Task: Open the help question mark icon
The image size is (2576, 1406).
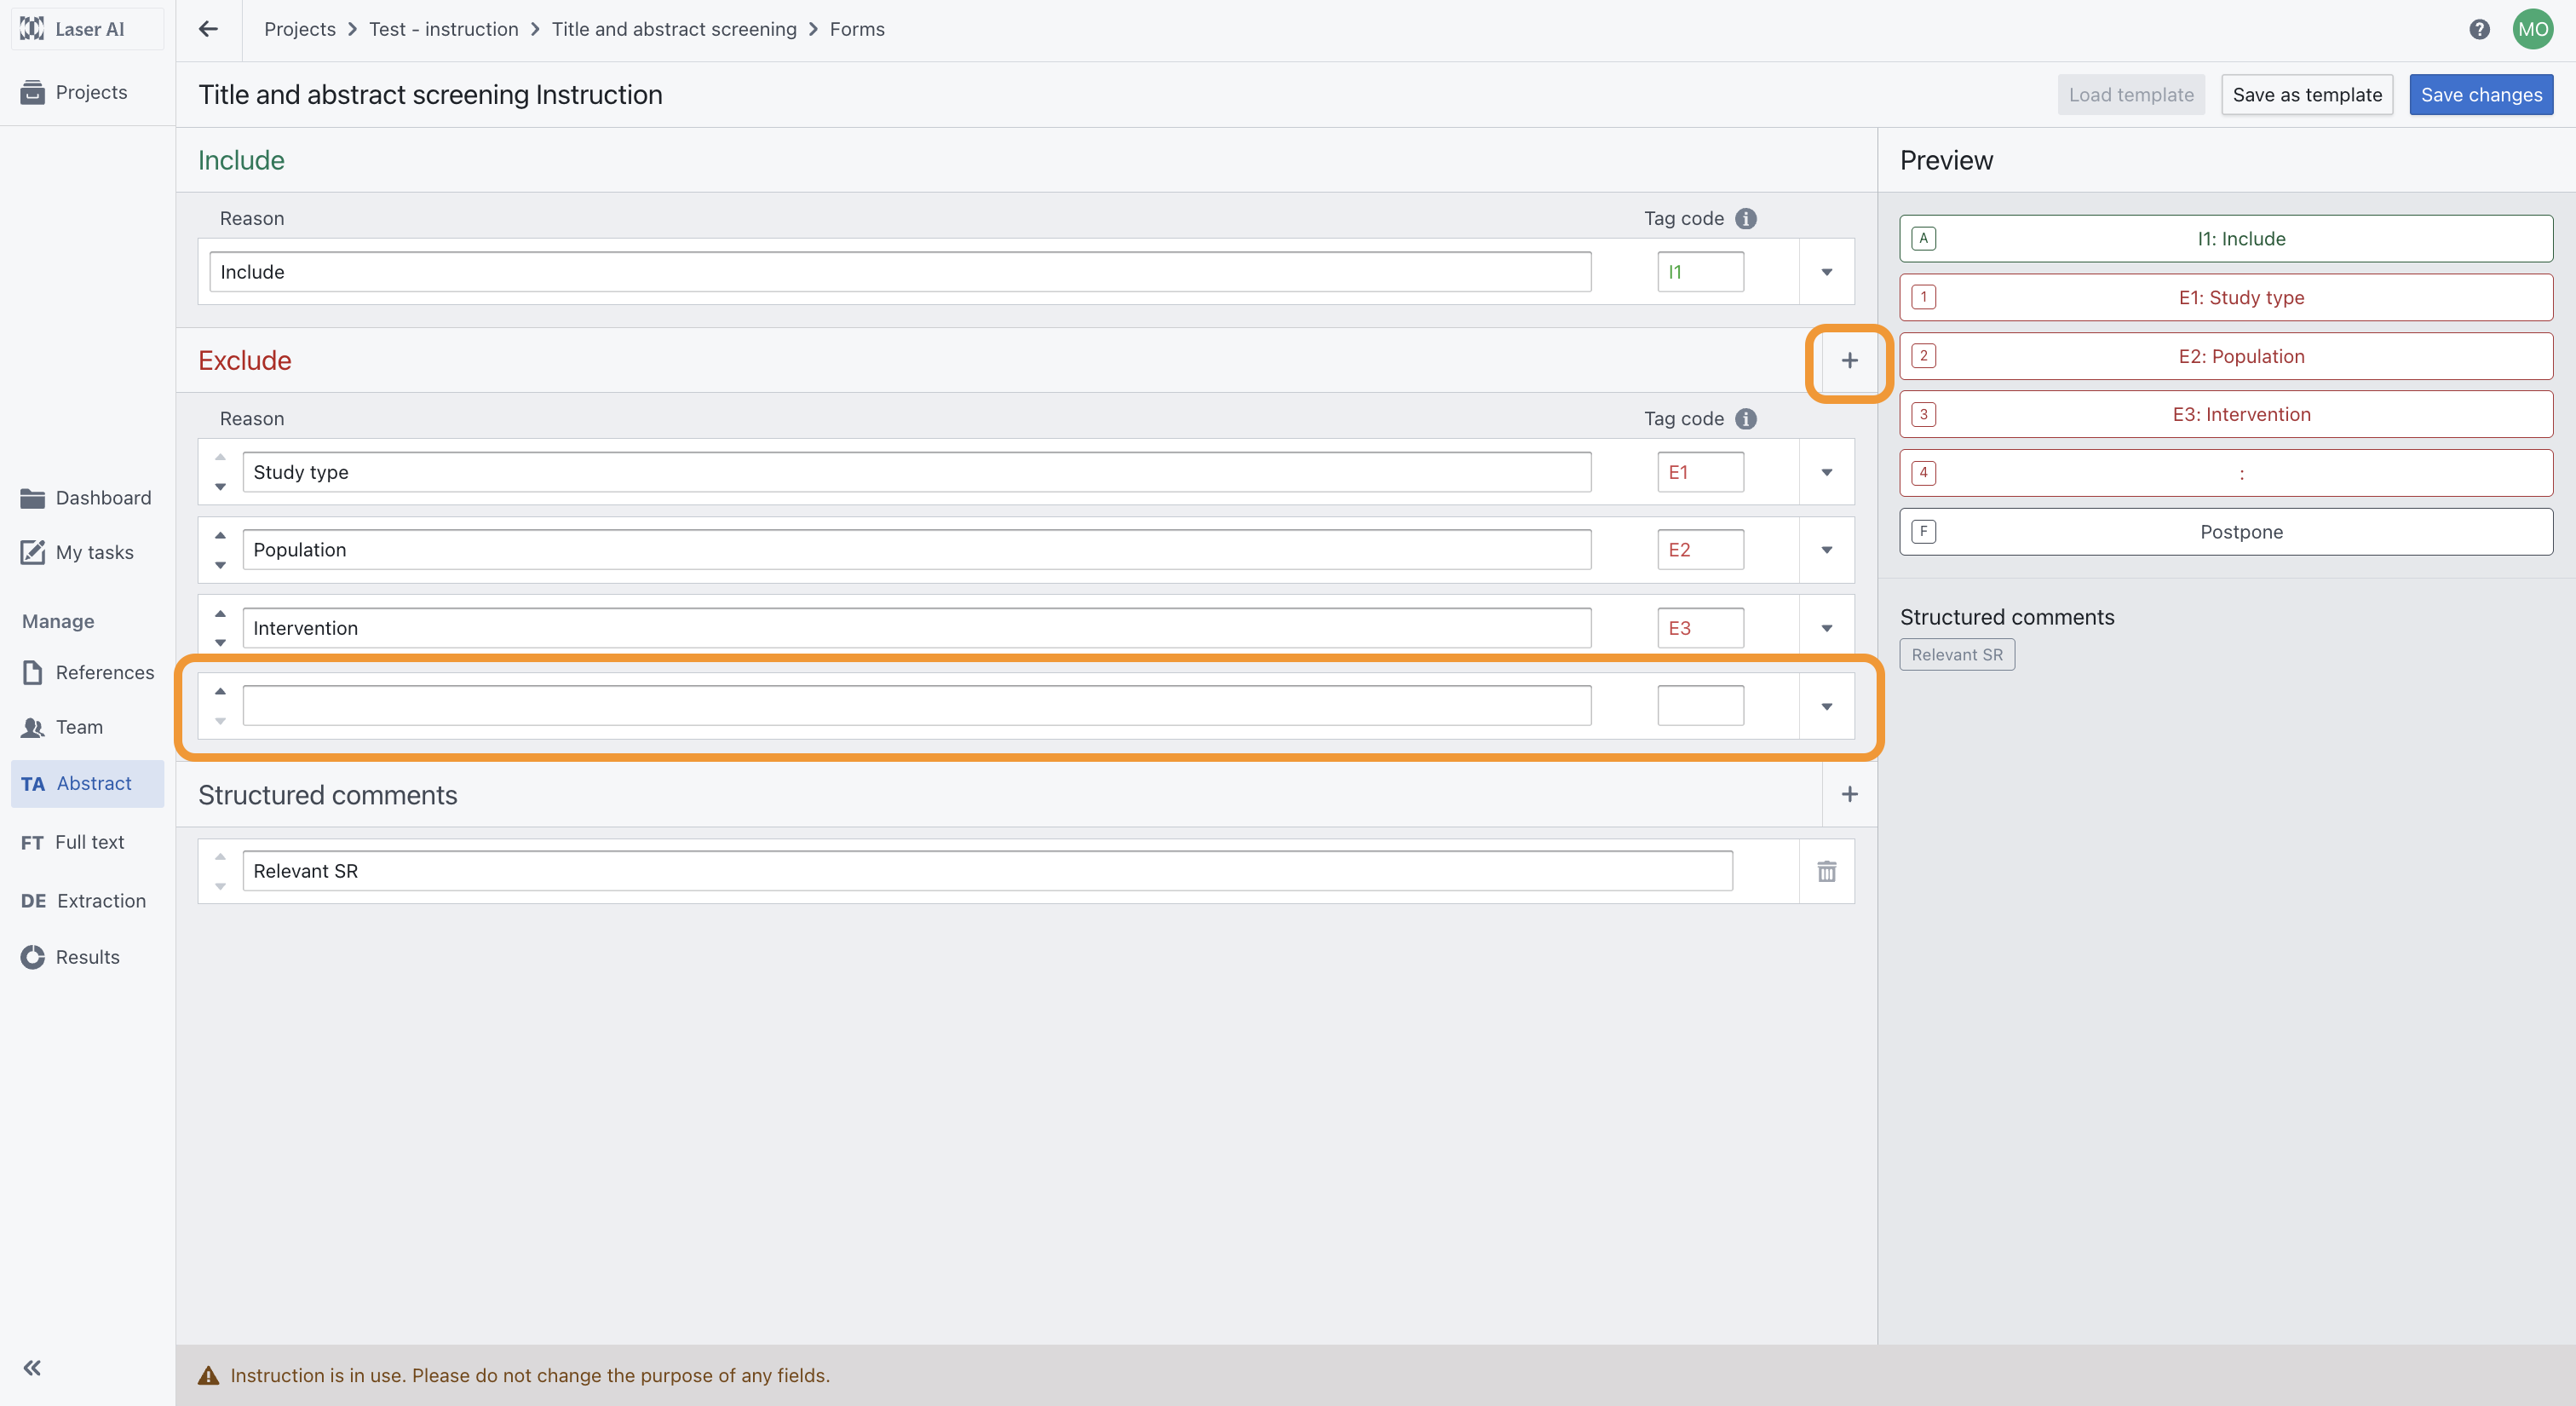Action: coord(2479,29)
